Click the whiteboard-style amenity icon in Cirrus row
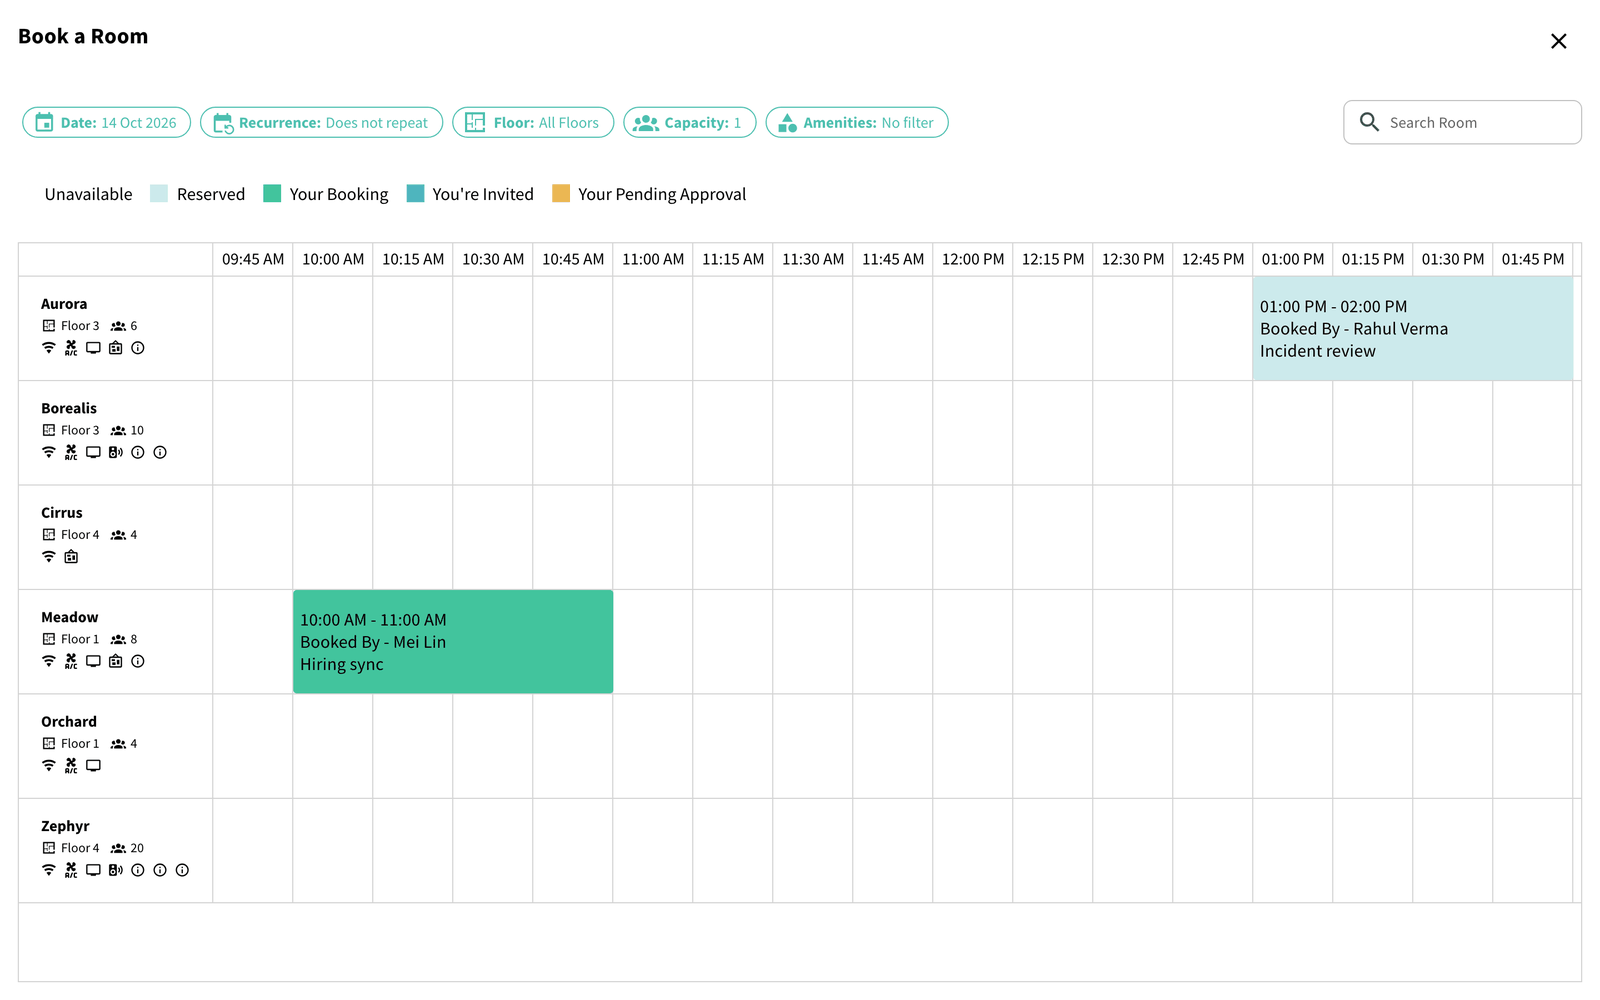 (x=71, y=557)
